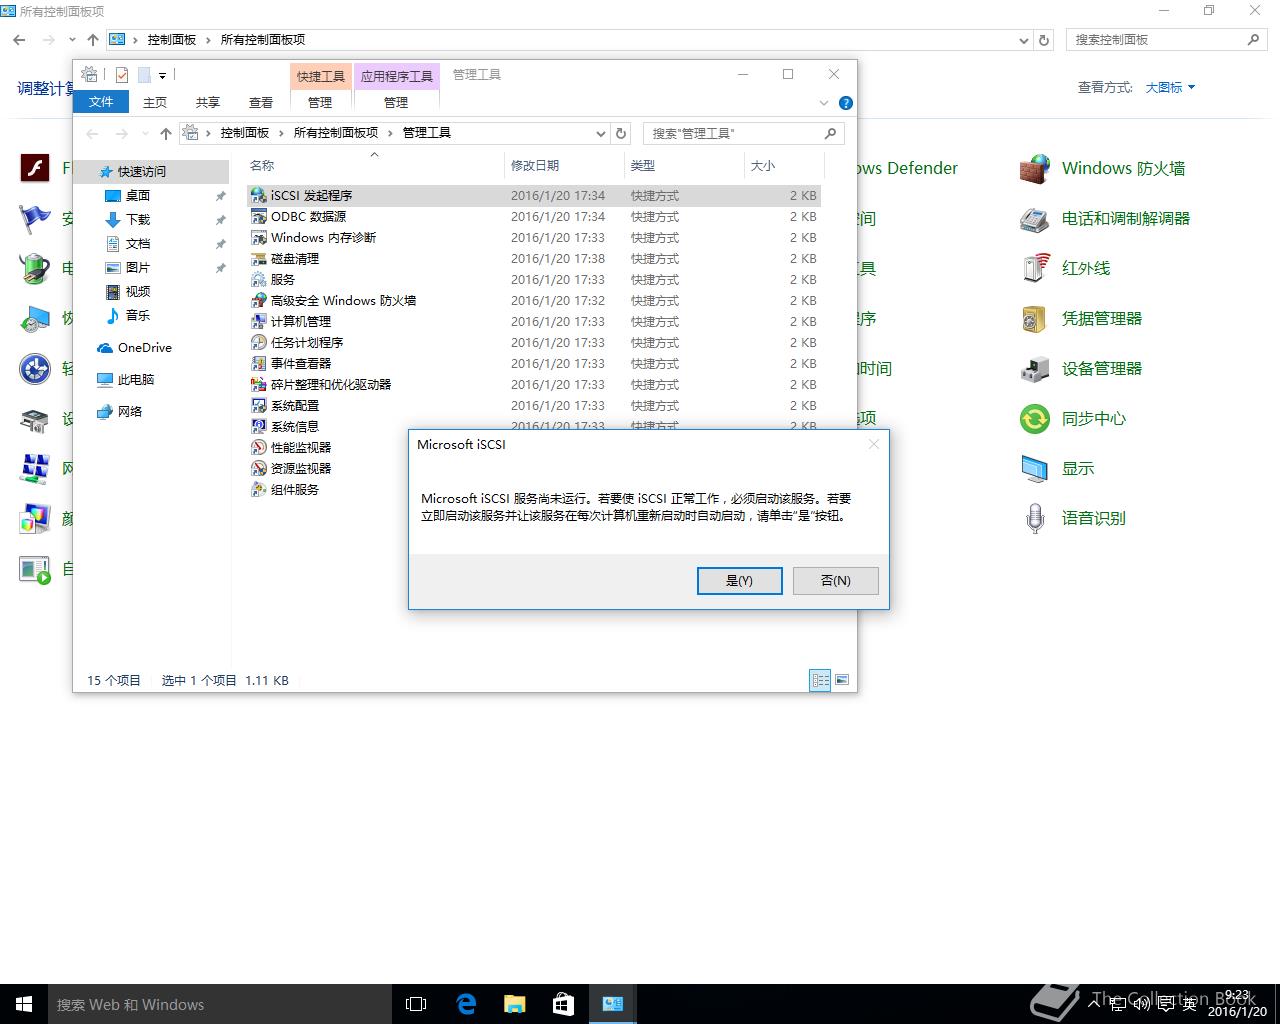Viewport: 1280px width, 1024px height.
Task: Click the iSCSI 发起程序 shortcut icon
Action: click(259, 195)
